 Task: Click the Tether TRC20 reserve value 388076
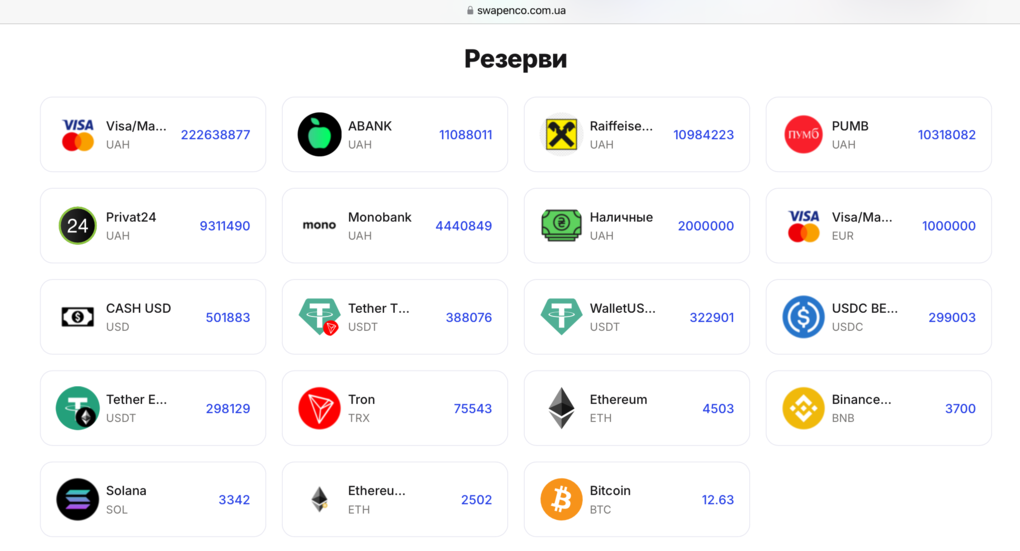pyautogui.click(x=469, y=317)
